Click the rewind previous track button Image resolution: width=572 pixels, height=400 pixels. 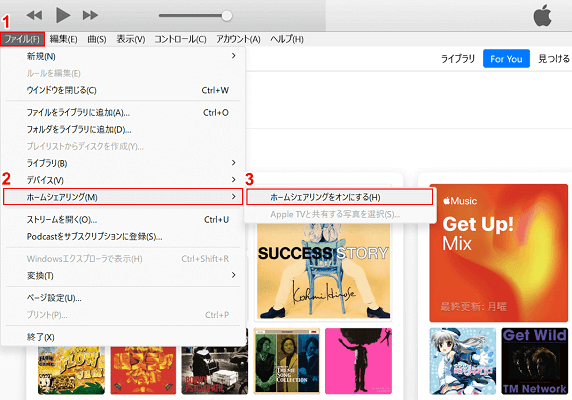35,15
